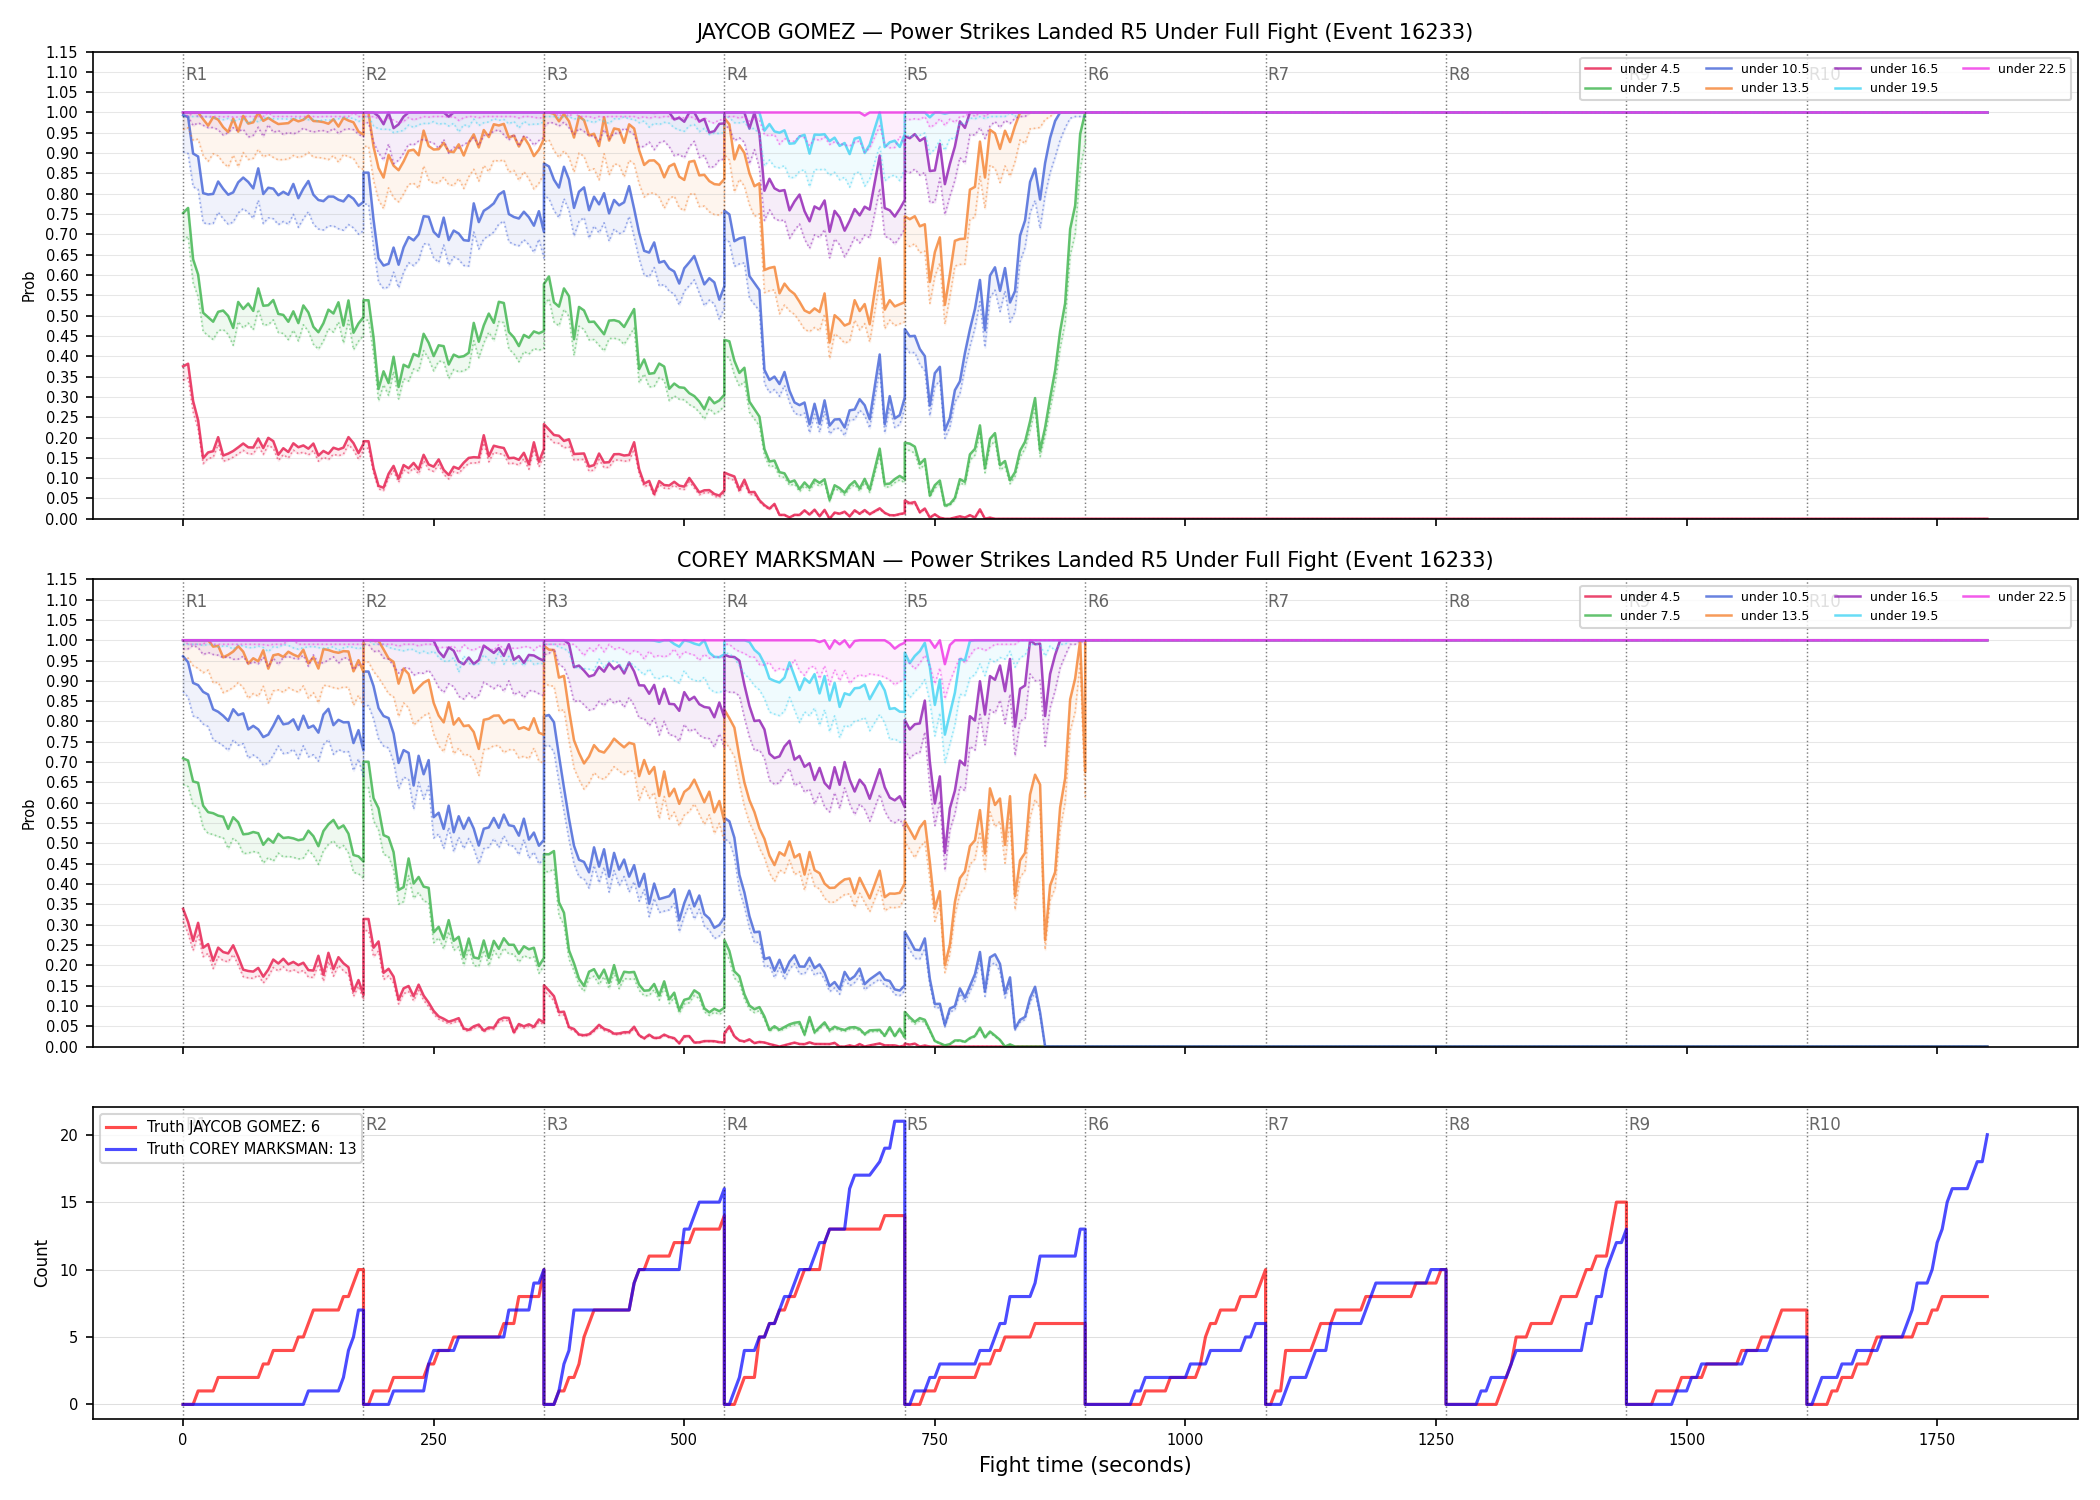Click the COREY MARKSMAN chart title
The image size is (2100, 1500).
click(x=1084, y=560)
